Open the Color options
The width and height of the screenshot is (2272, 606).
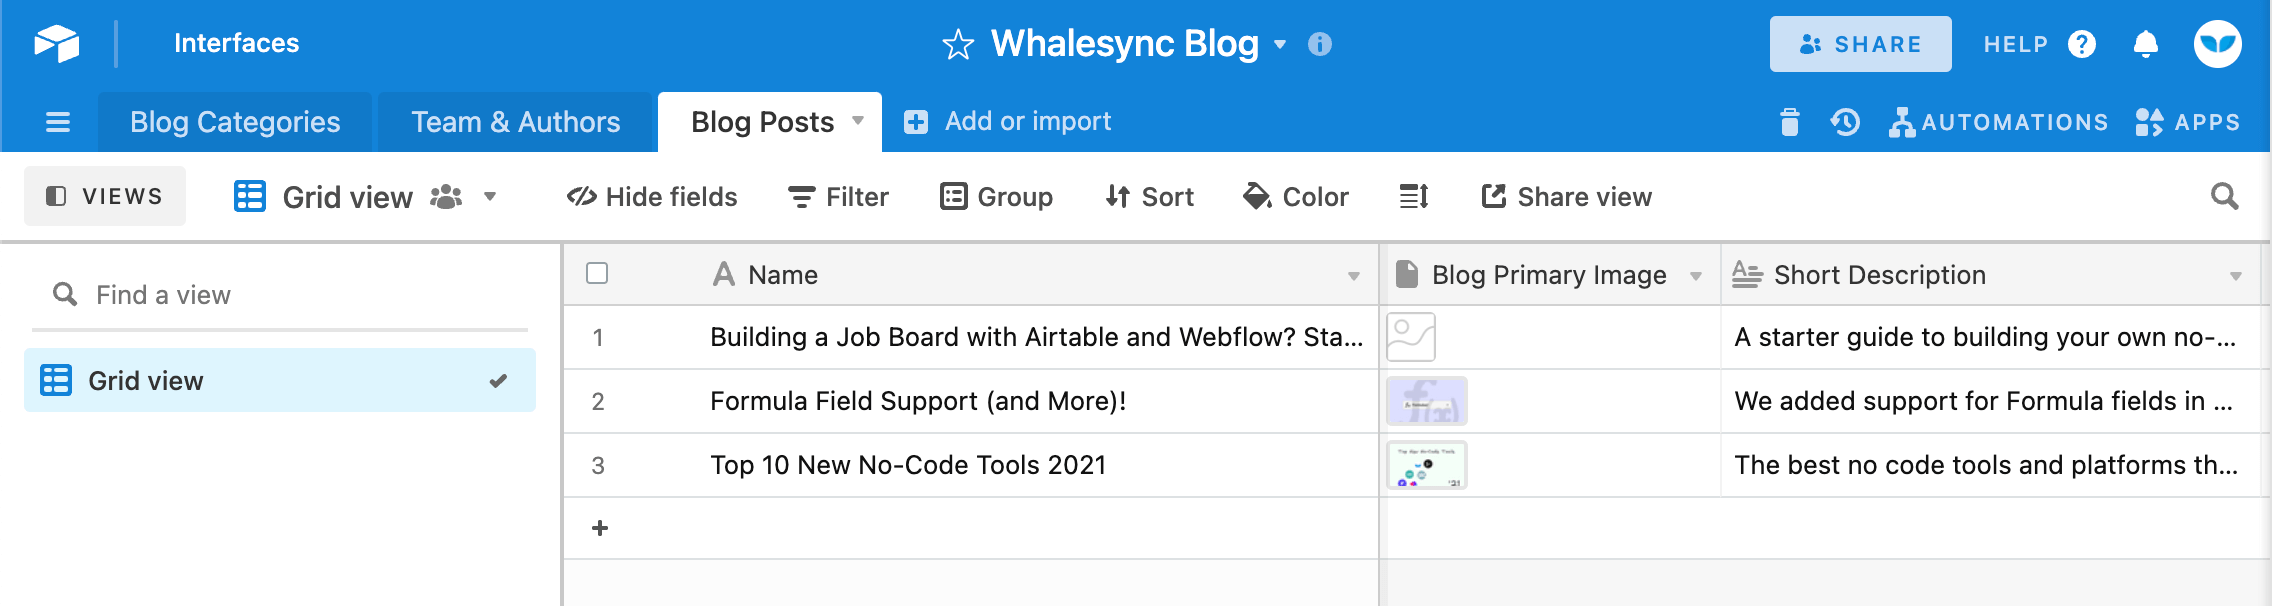coord(1296,197)
